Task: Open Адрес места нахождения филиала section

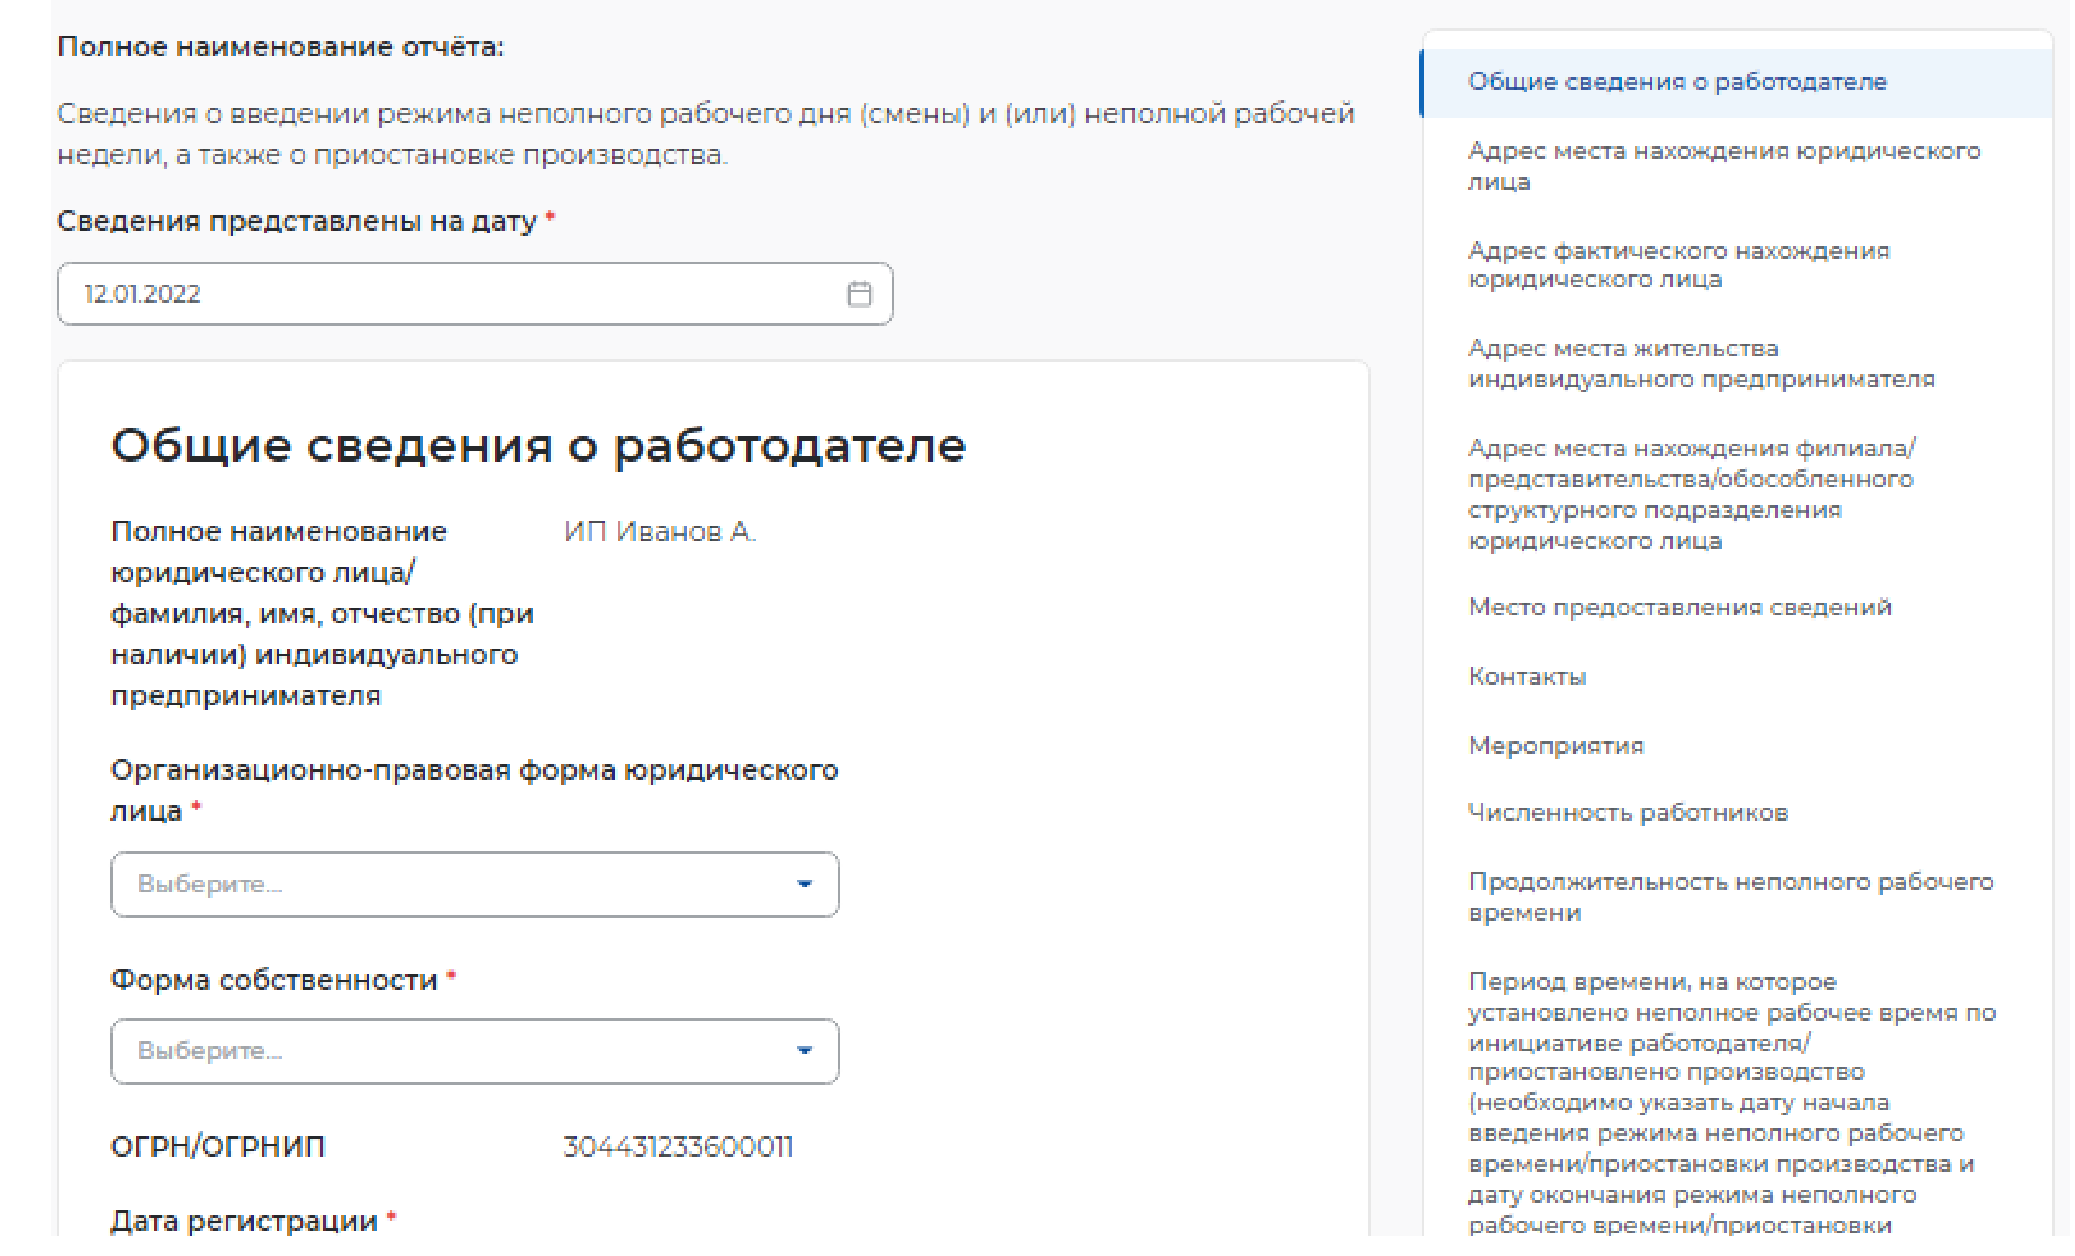Action: tap(1691, 494)
